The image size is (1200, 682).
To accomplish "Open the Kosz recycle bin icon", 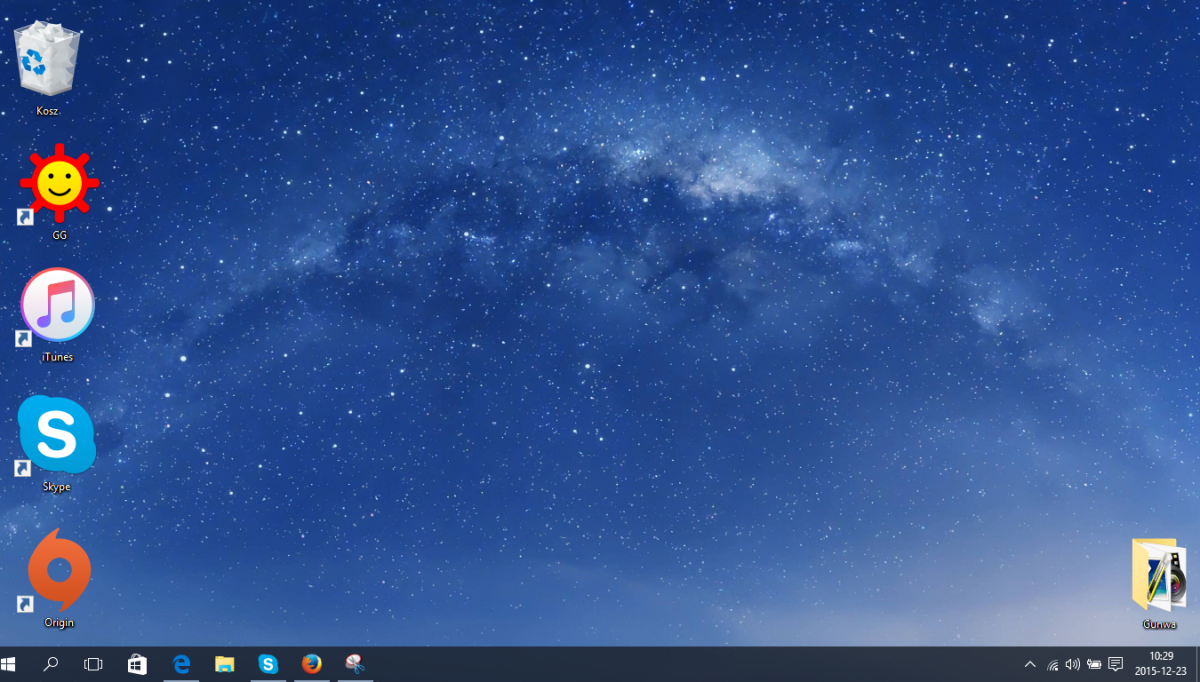I will 47,60.
